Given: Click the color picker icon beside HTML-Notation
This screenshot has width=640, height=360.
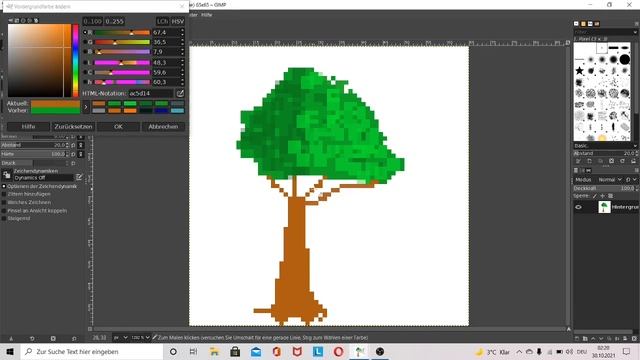Looking at the screenshot, I should [180, 93].
